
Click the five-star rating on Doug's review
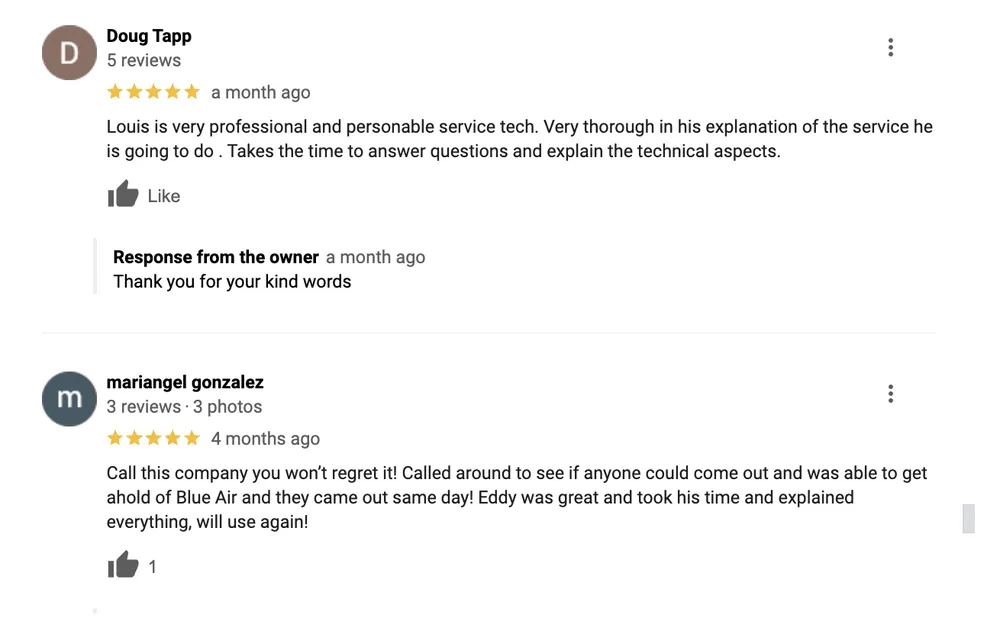click(x=153, y=92)
